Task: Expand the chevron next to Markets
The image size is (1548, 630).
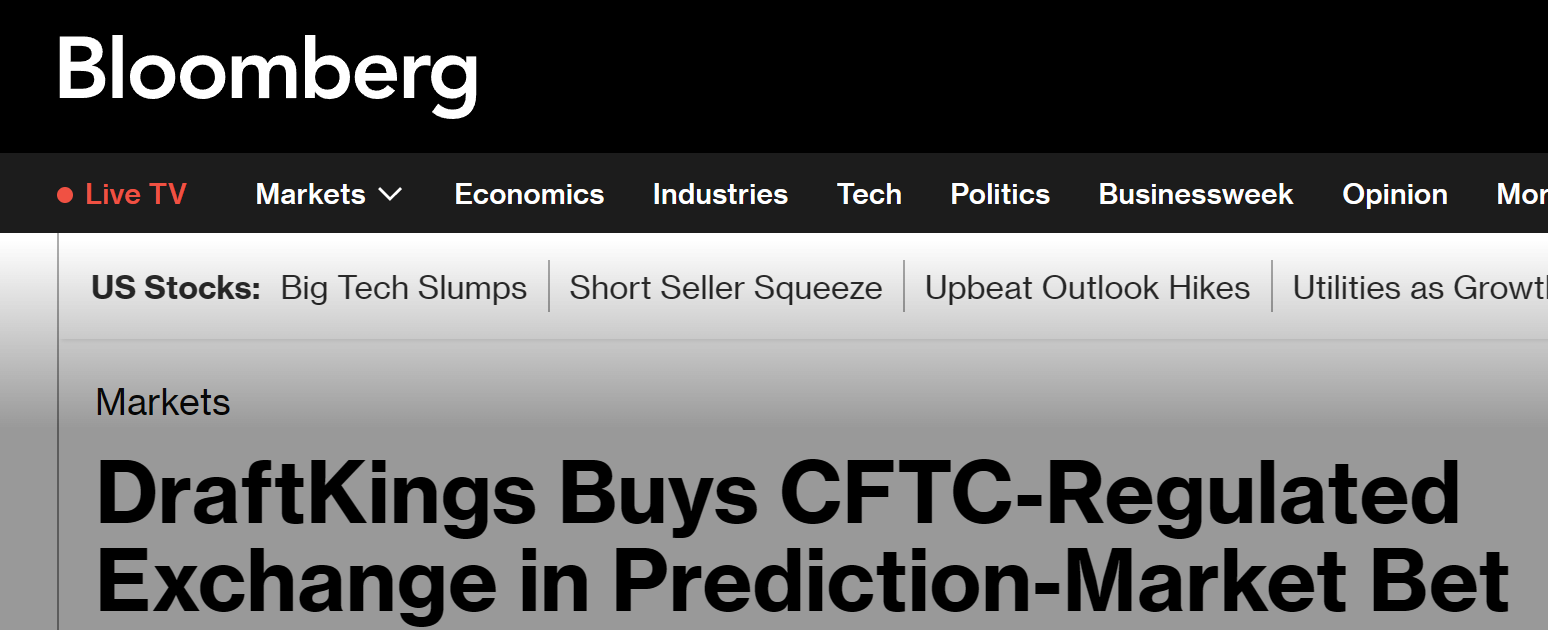Action: click(391, 194)
